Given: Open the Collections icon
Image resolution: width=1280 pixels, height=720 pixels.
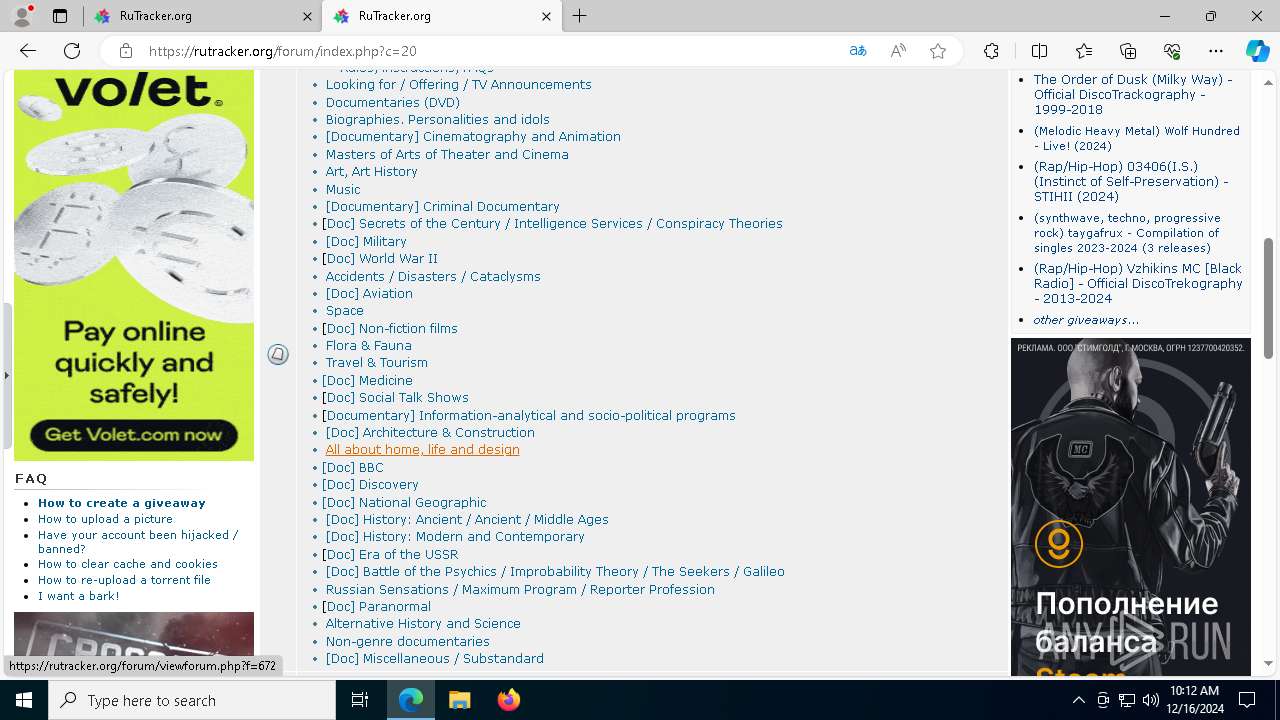Looking at the screenshot, I should coord(1128,51).
